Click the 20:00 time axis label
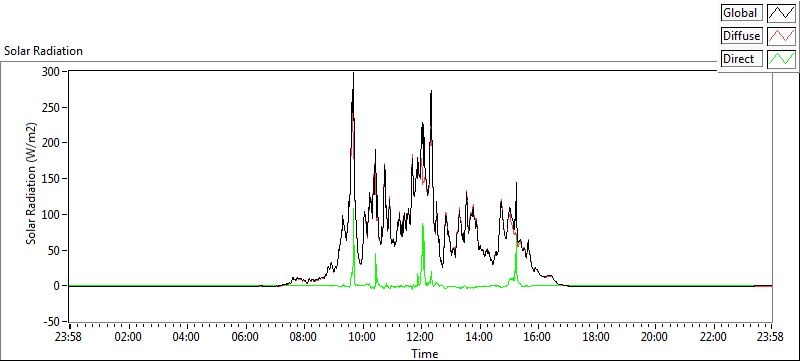The width and height of the screenshot is (800, 361). pos(655,337)
